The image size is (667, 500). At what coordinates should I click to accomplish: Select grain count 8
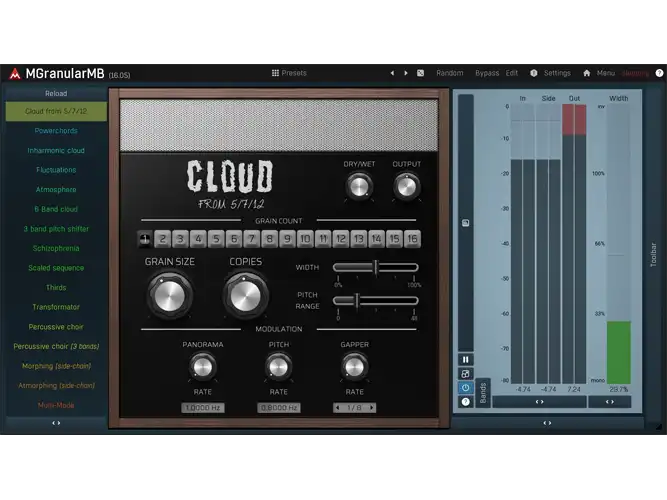[x=269, y=239]
